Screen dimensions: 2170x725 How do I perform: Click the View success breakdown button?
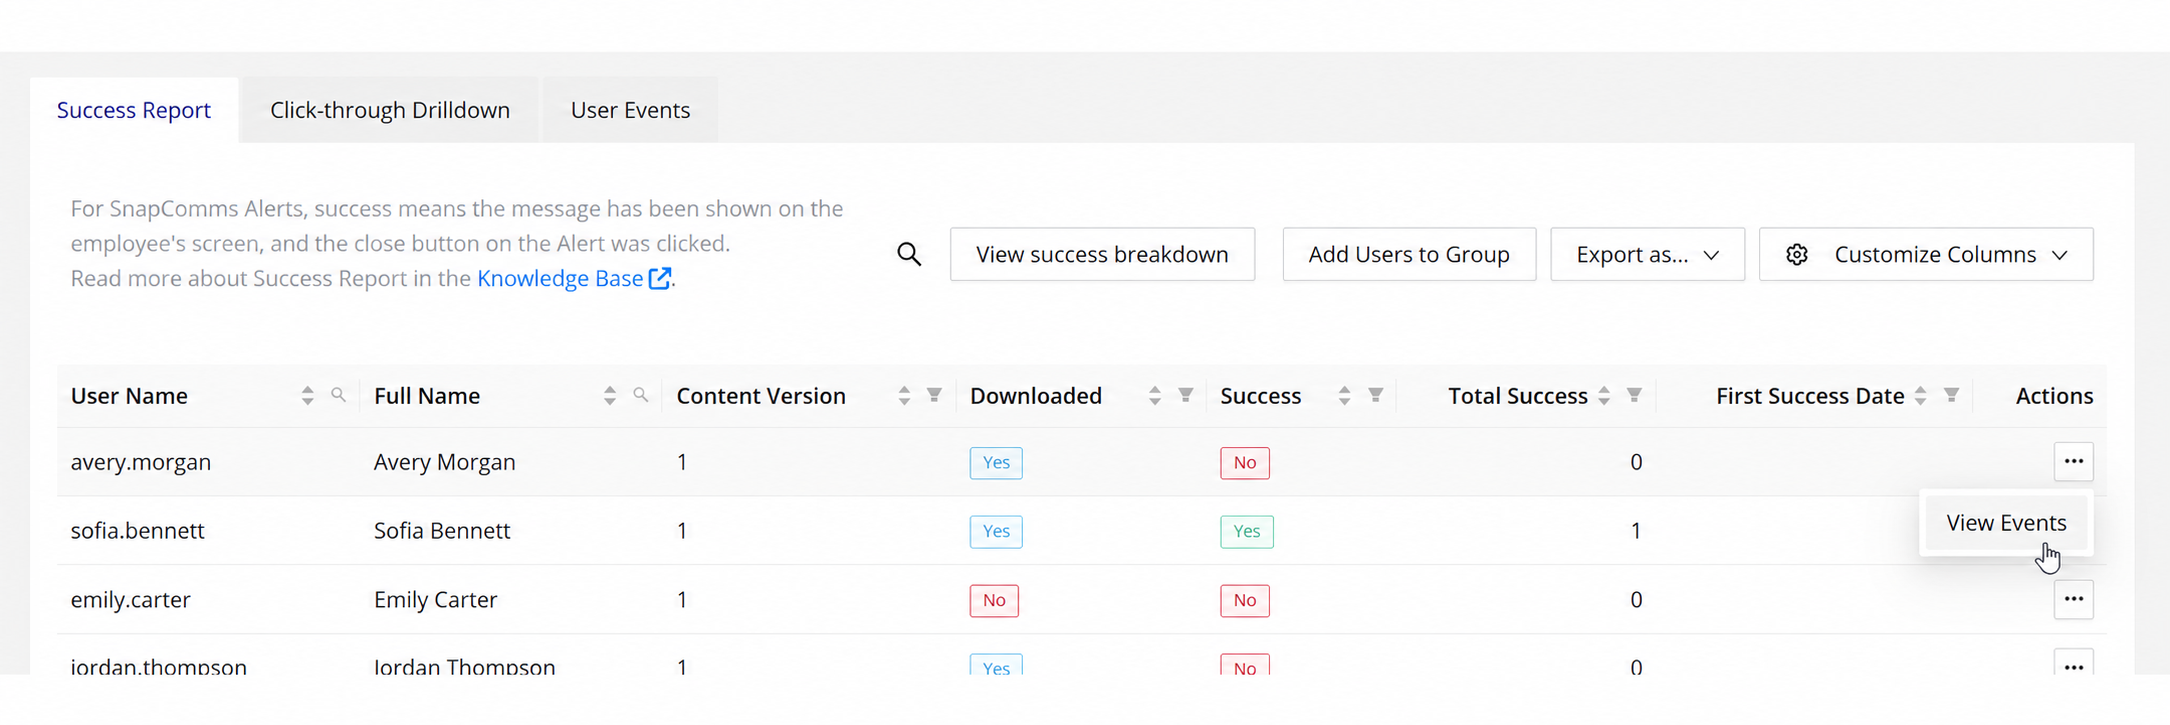tap(1102, 254)
